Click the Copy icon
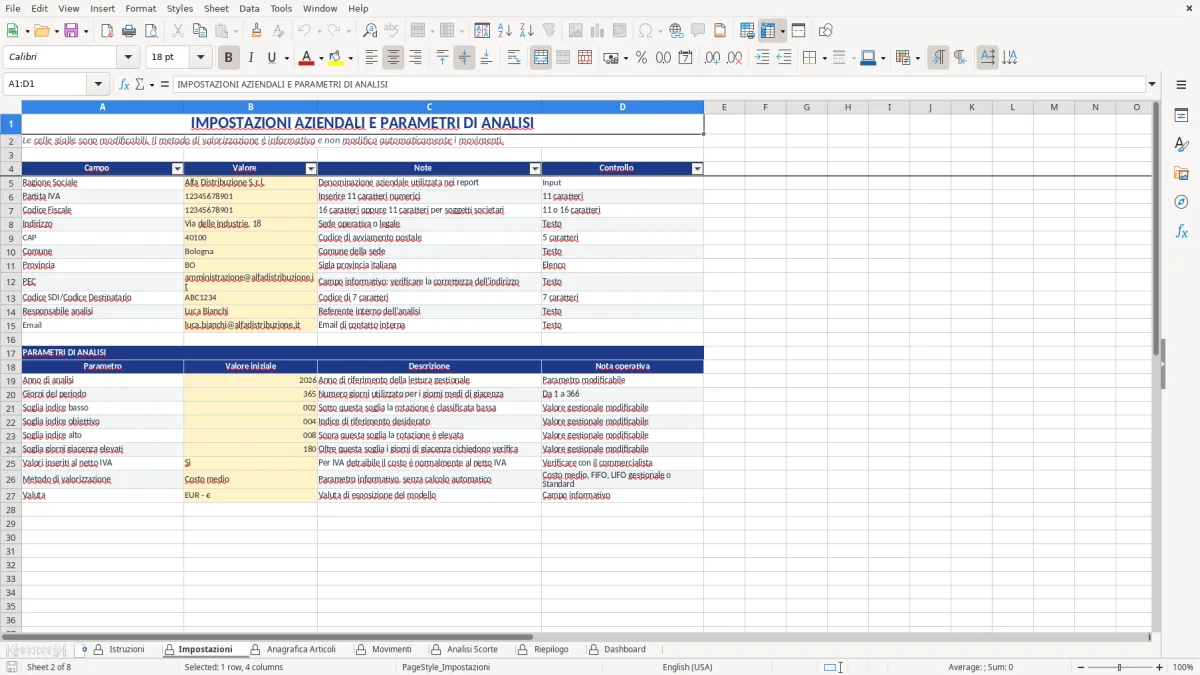 pos(199,31)
